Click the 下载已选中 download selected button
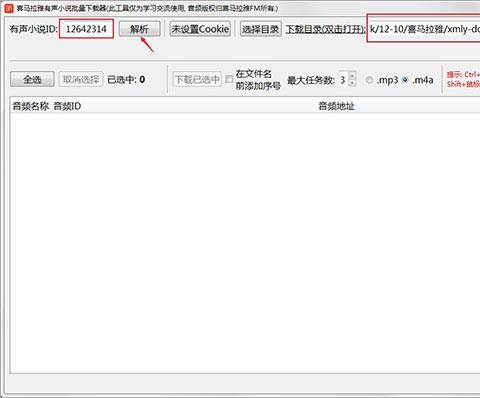The image size is (480, 398). tap(197, 79)
